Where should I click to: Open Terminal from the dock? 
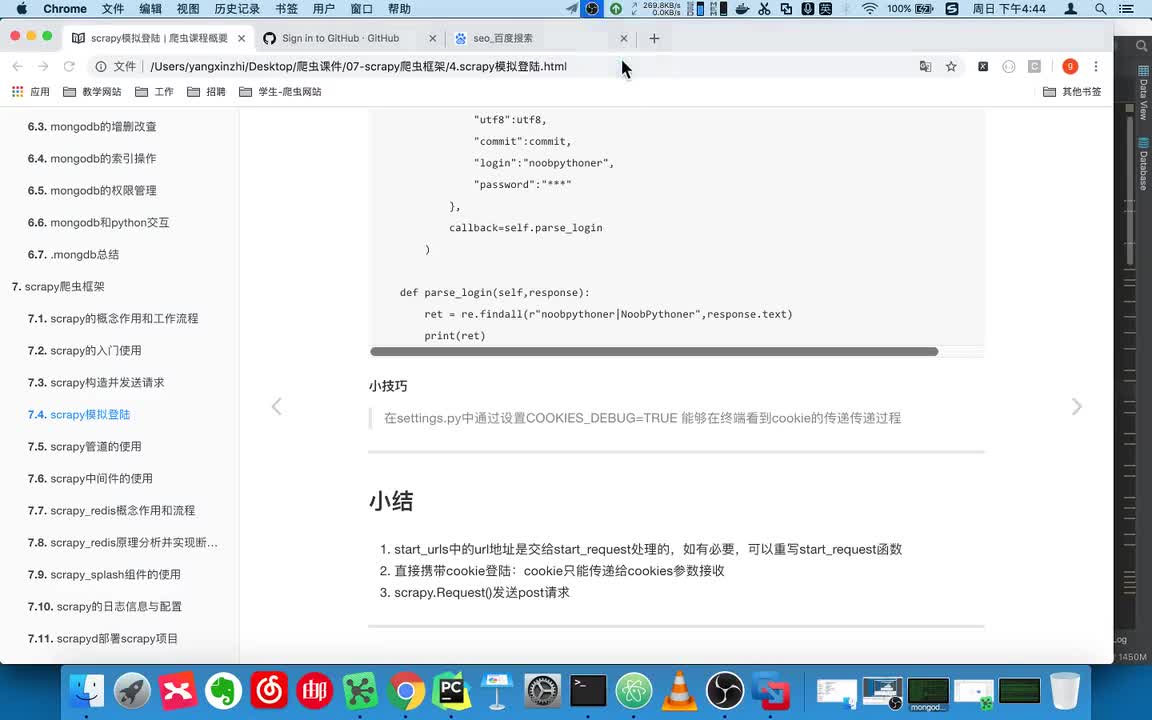point(588,691)
